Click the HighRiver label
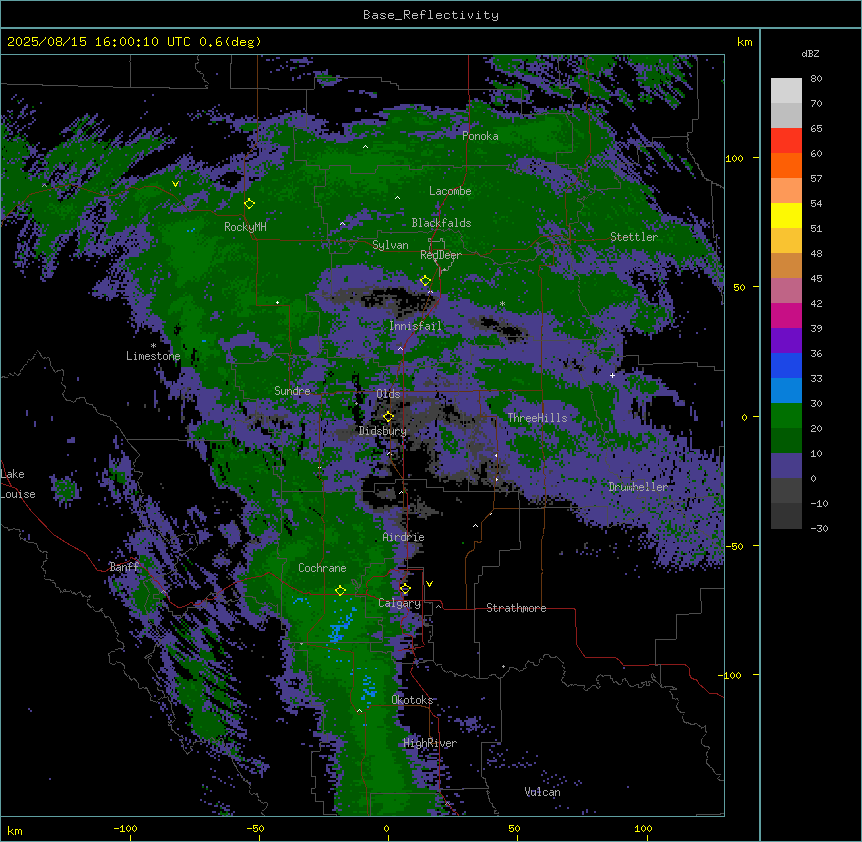This screenshot has height=842, width=862. [430, 743]
